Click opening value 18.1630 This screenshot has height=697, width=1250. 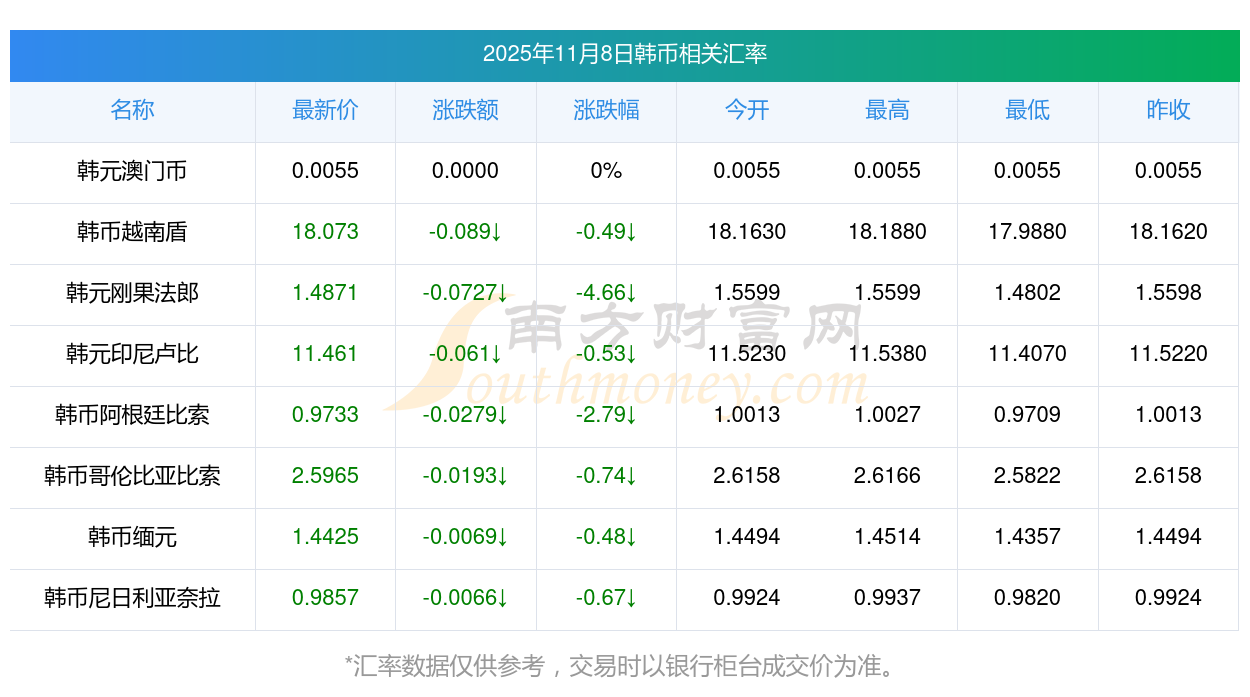click(747, 232)
